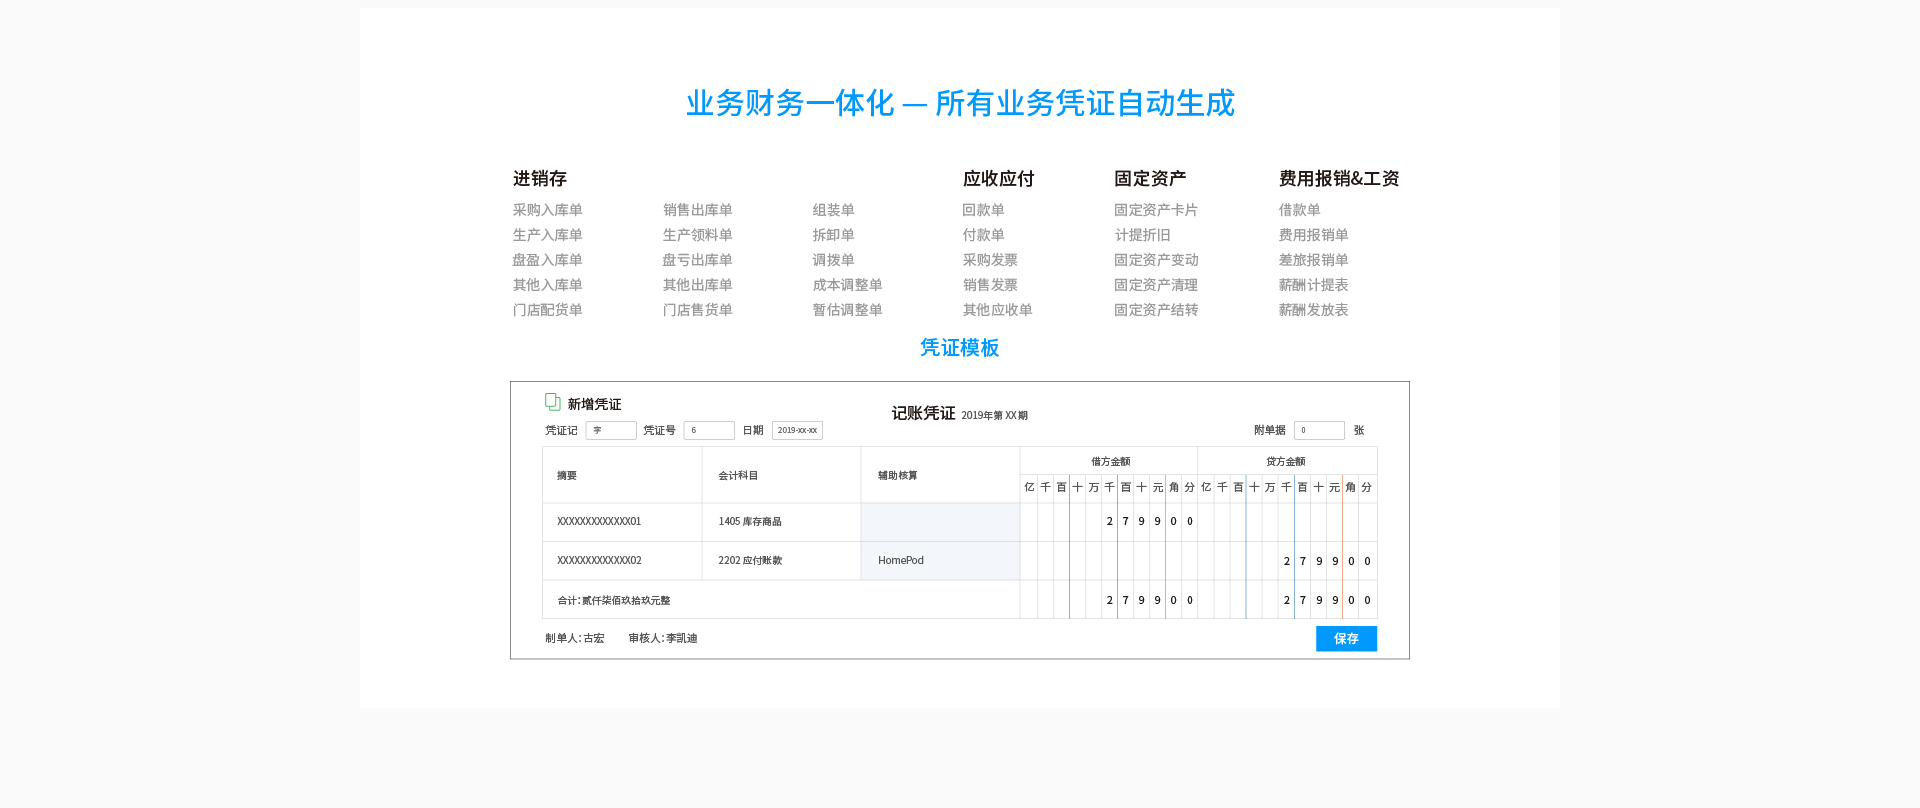Click 暂估调整单 link
The height and width of the screenshot is (808, 1920).
click(847, 310)
